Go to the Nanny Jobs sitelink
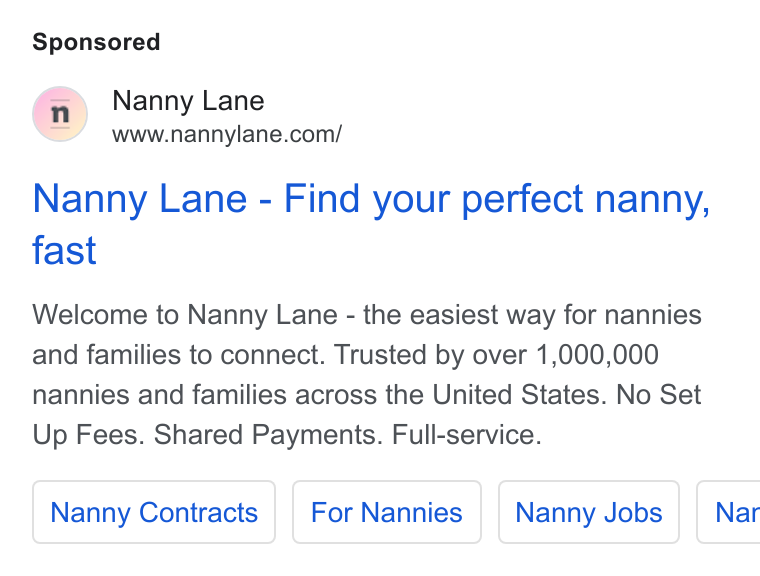 pyautogui.click(x=589, y=512)
